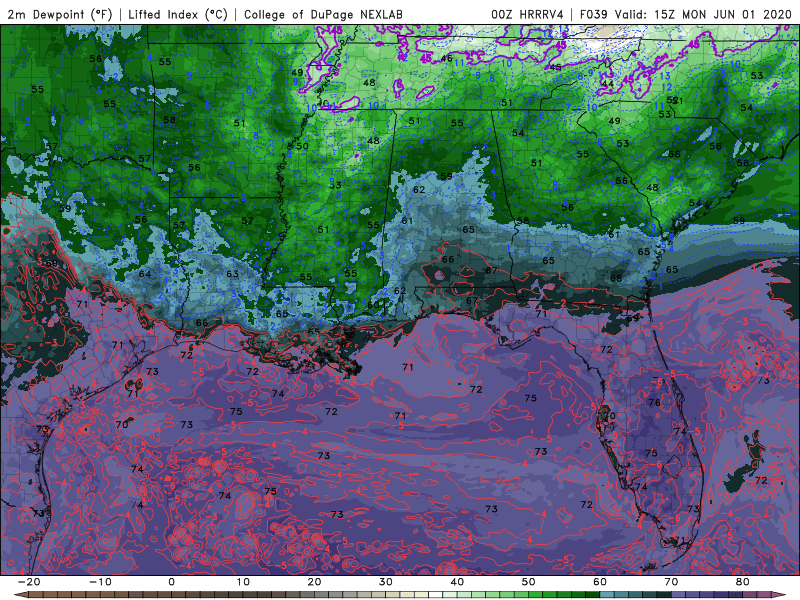Click the '20' colorbar scale label

pos(314,582)
